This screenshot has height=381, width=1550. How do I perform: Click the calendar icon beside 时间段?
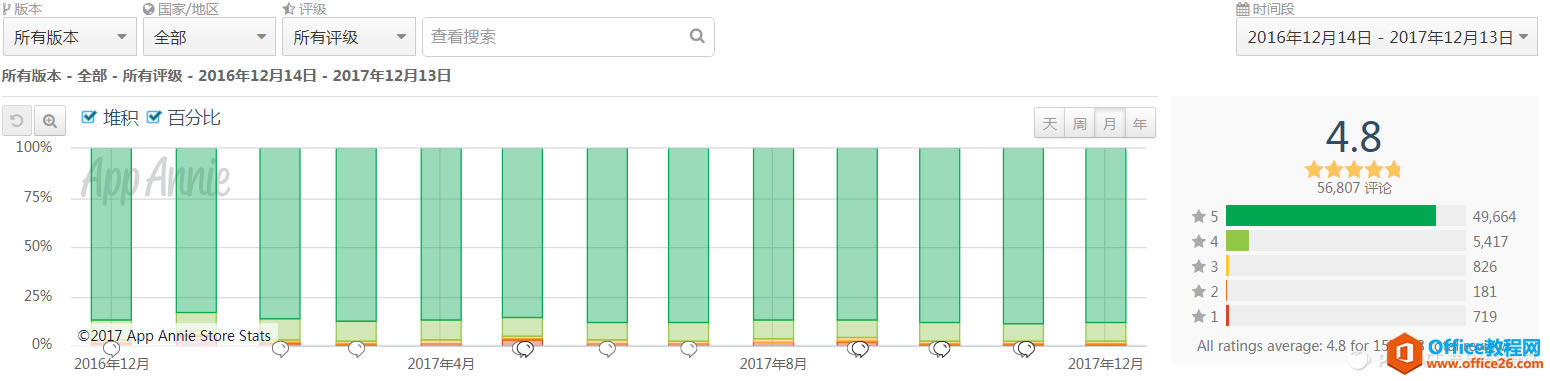[1244, 9]
